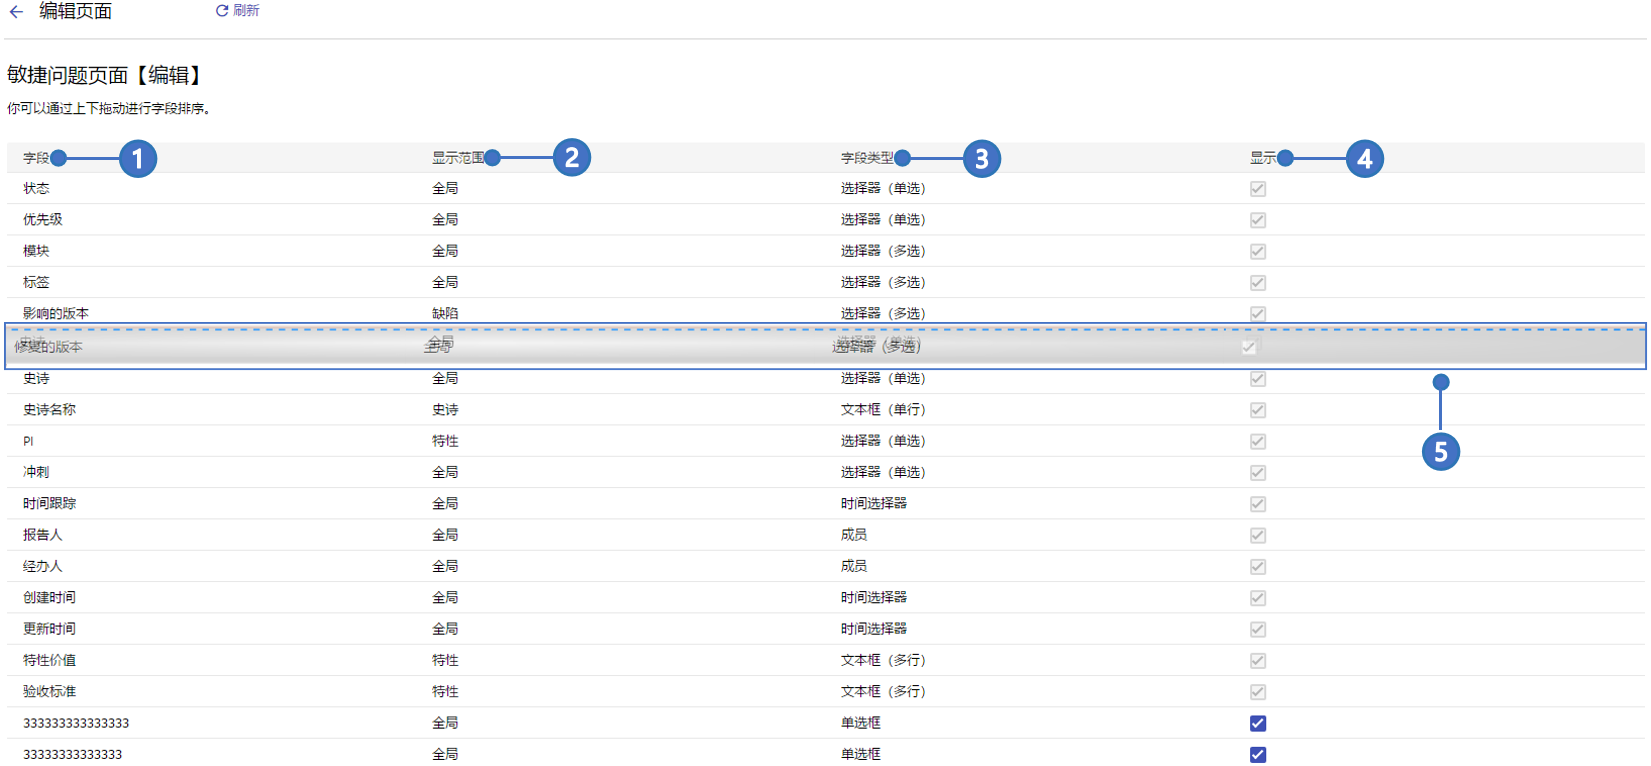Click 时间选择器 type in 创建时间 row
Image resolution: width=1651 pixels, height=766 pixels.
[874, 597]
